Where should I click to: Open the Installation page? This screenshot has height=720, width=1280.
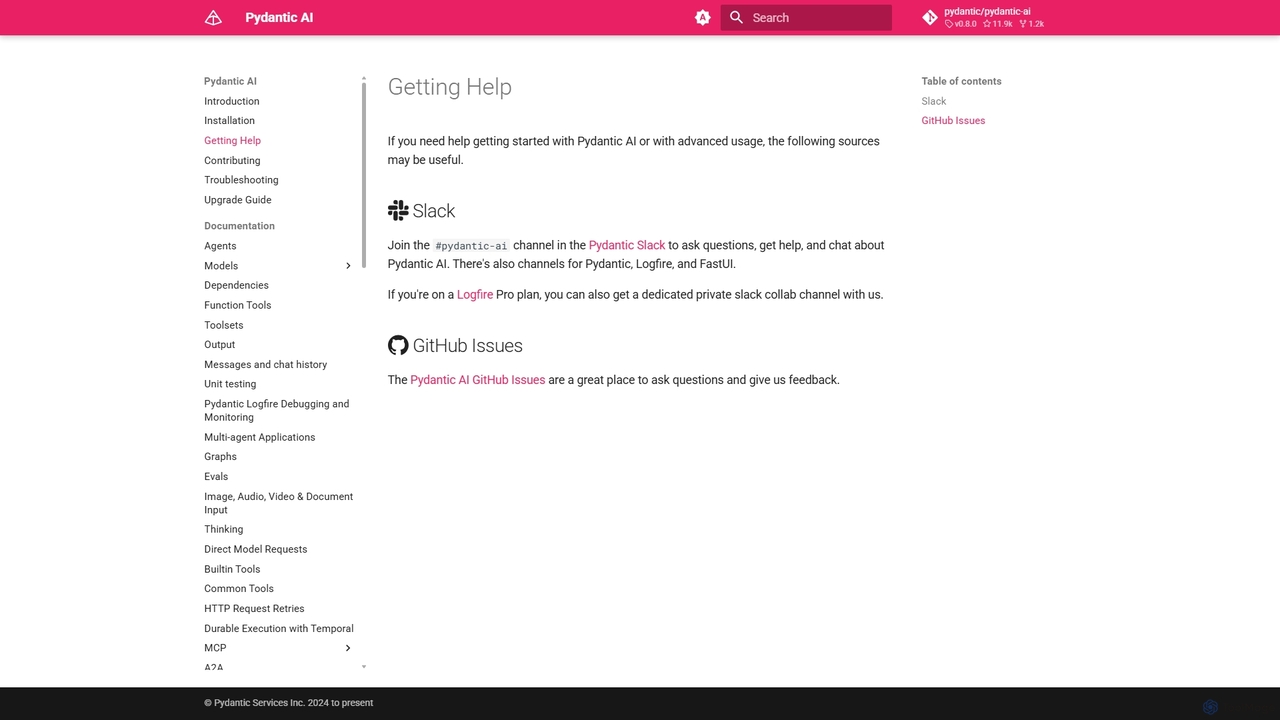[229, 121]
